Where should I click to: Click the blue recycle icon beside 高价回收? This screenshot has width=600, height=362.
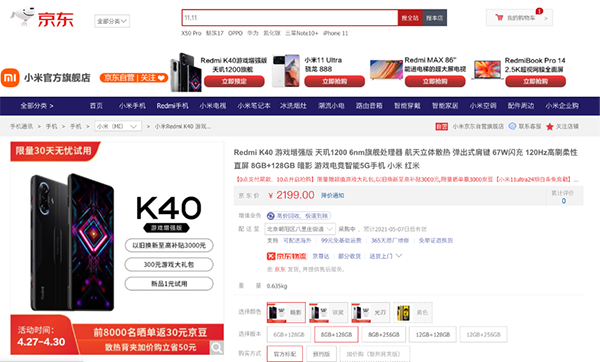coord(271,216)
